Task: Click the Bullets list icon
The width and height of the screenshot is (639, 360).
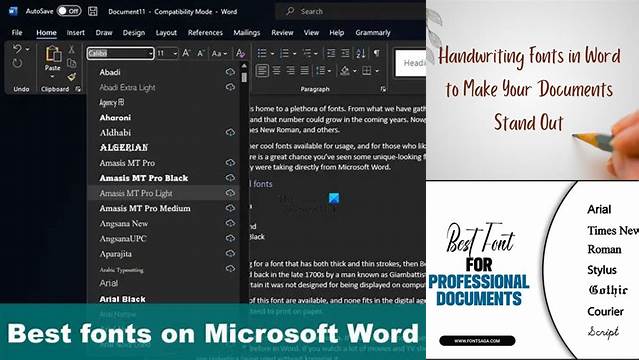Action: coord(262,53)
